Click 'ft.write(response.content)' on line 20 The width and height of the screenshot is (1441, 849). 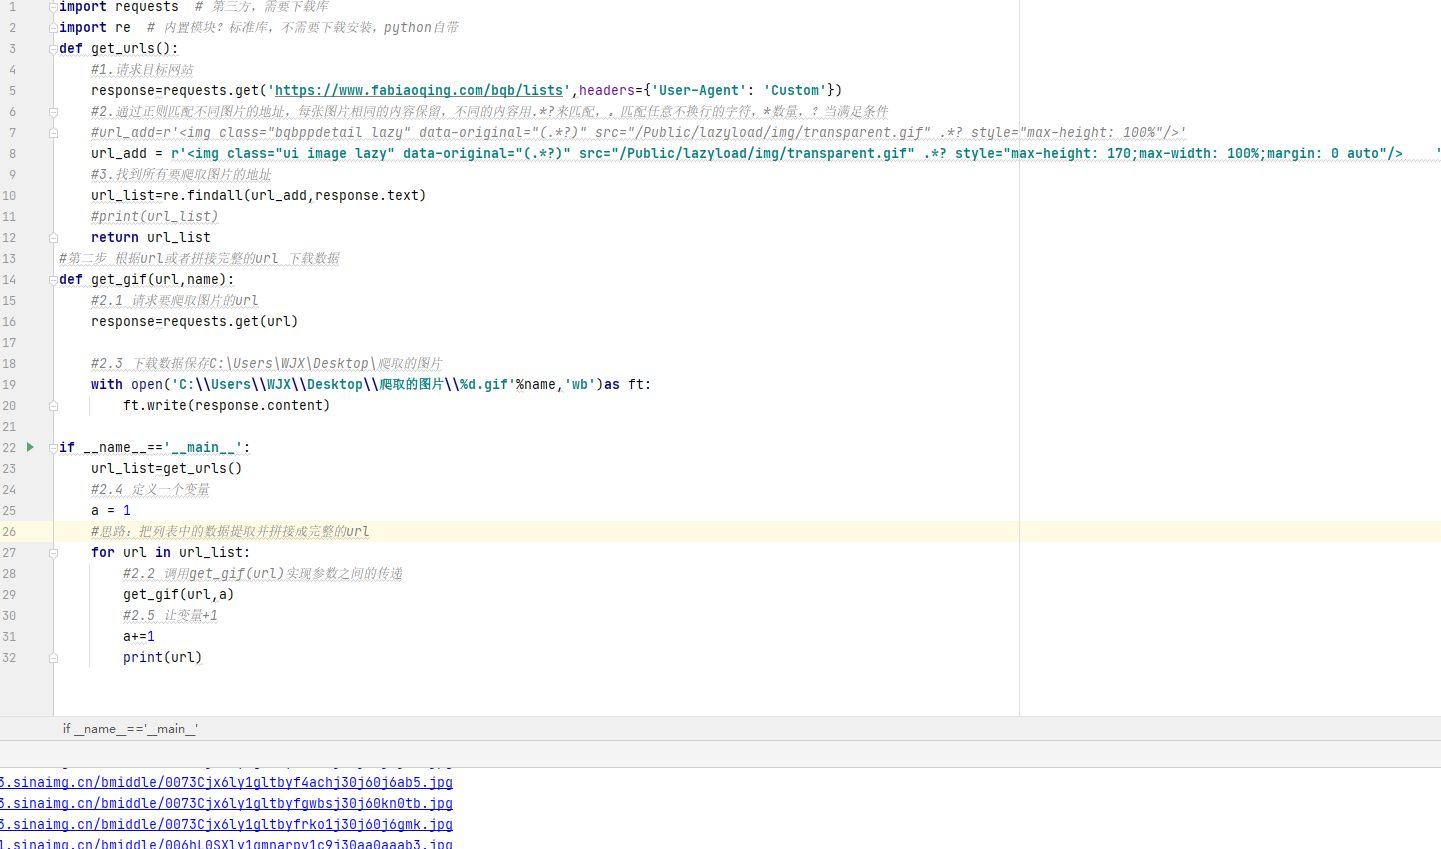click(227, 405)
